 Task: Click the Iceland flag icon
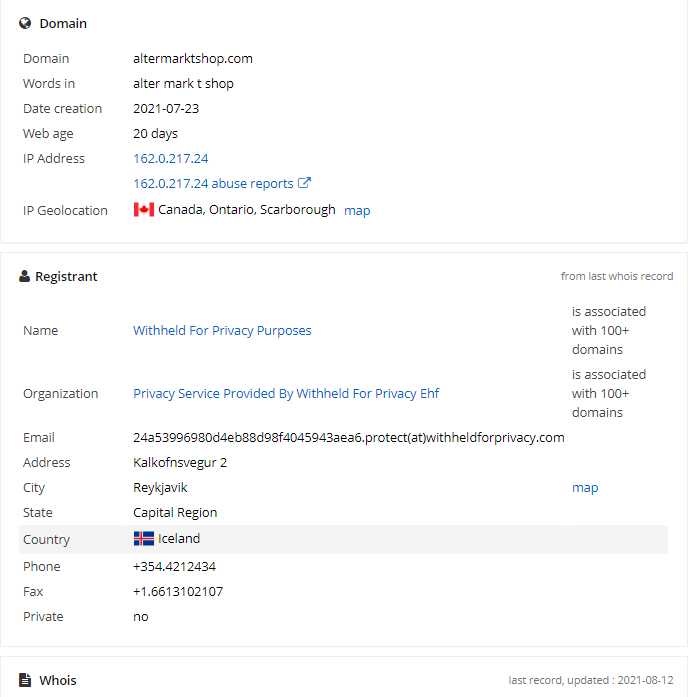(x=144, y=538)
